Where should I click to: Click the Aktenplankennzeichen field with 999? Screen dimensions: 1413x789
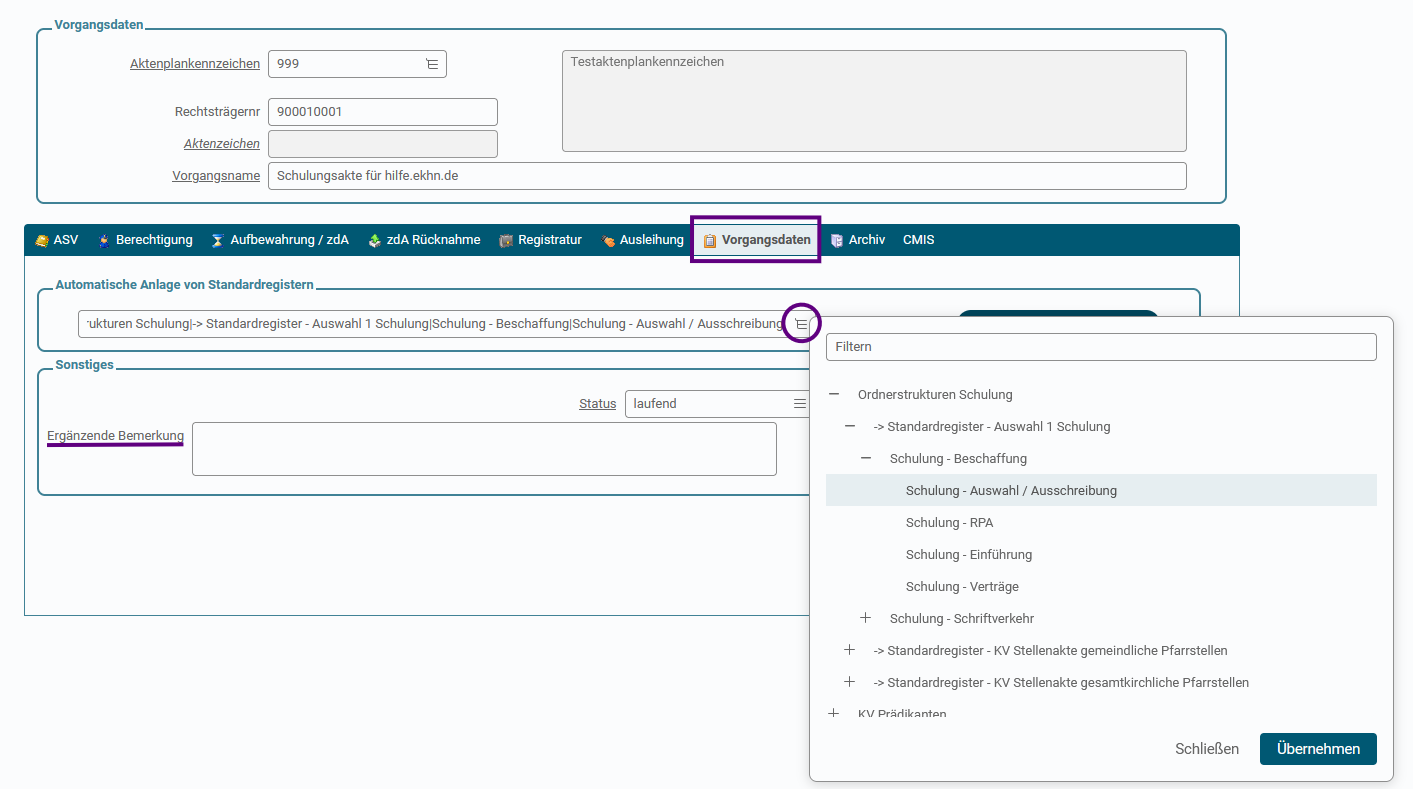(357, 64)
